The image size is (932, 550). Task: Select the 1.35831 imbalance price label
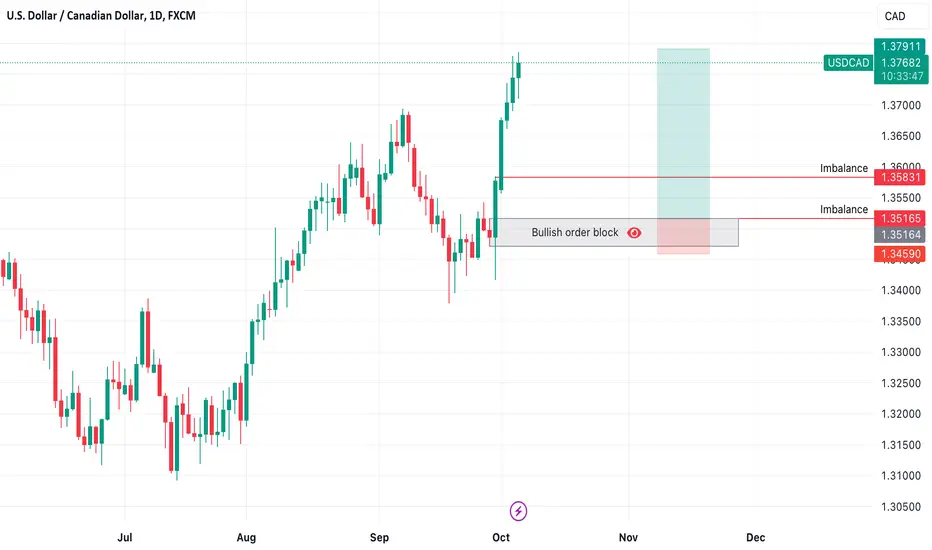coord(900,177)
